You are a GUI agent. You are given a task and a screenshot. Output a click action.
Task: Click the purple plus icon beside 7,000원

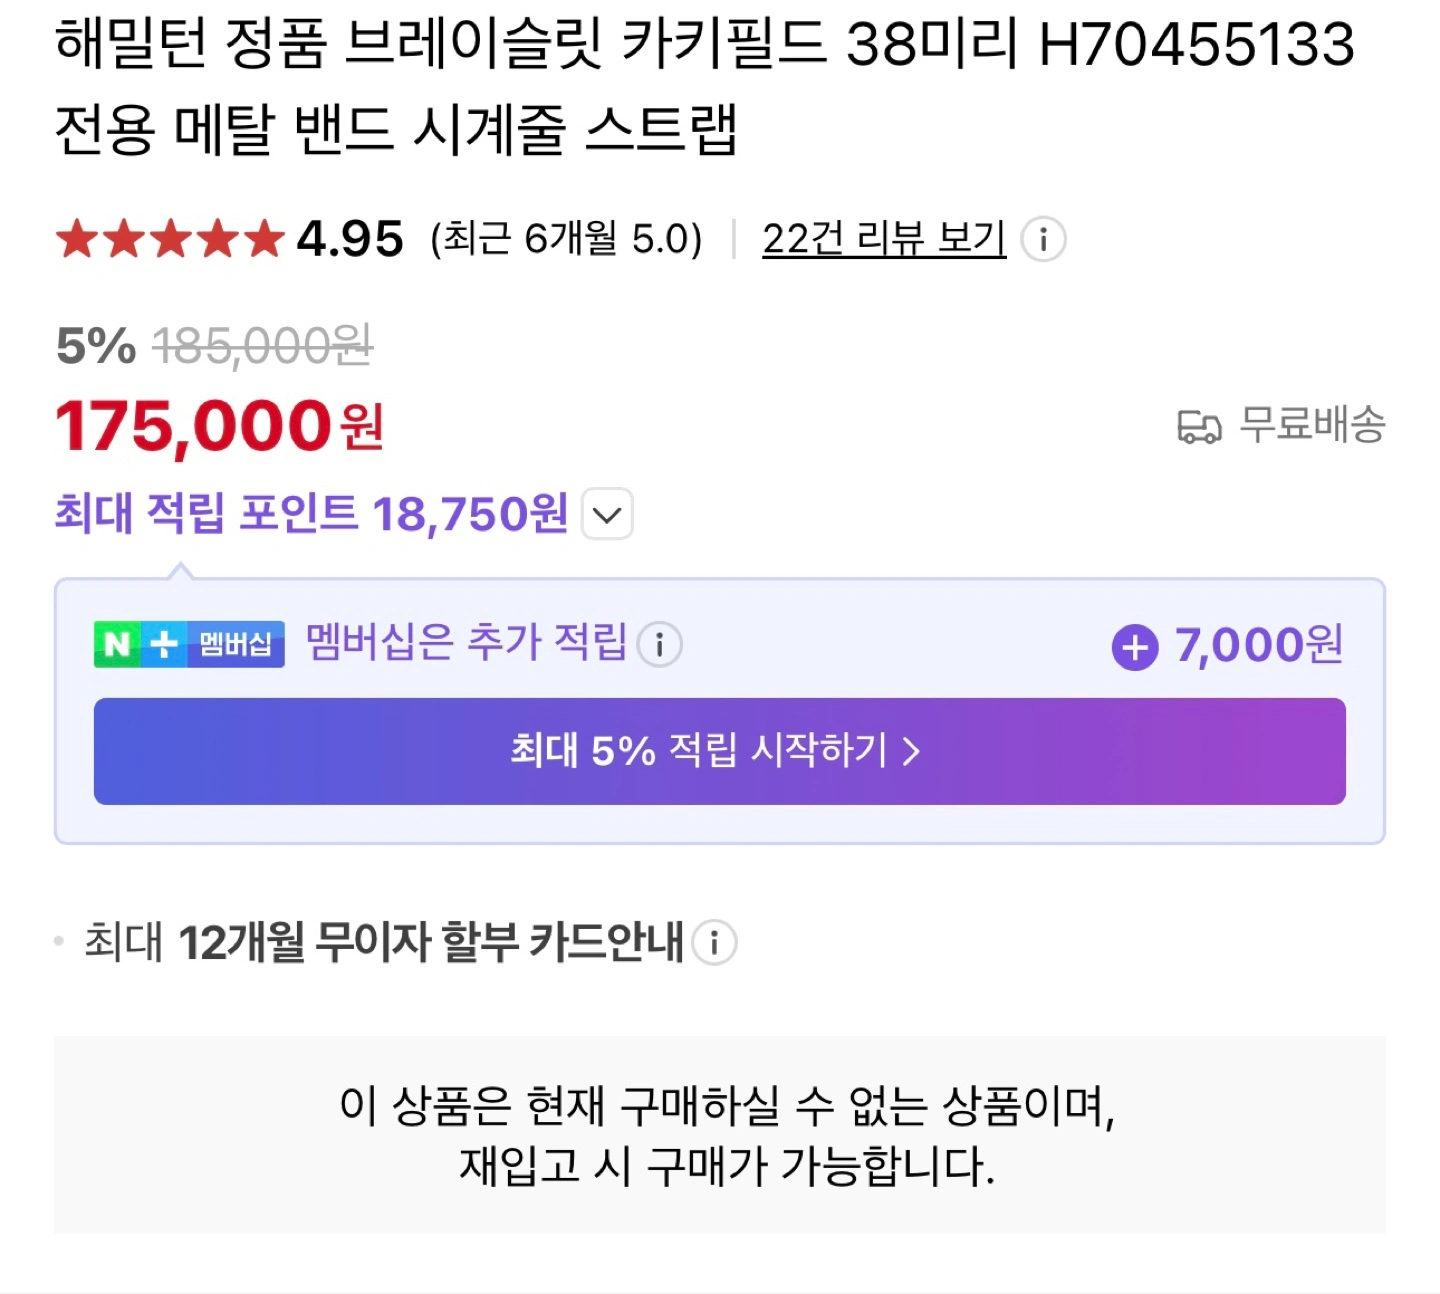[x=1135, y=647]
